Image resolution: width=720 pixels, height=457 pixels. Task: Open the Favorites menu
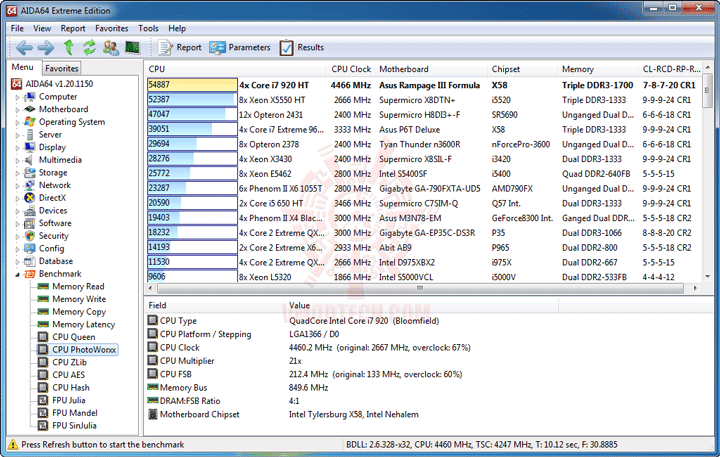112,28
